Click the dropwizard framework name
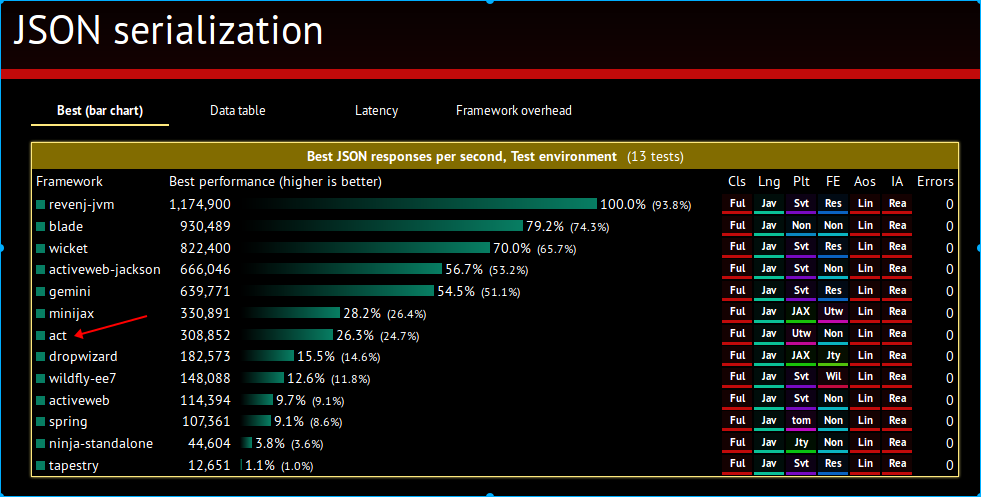 click(x=83, y=357)
